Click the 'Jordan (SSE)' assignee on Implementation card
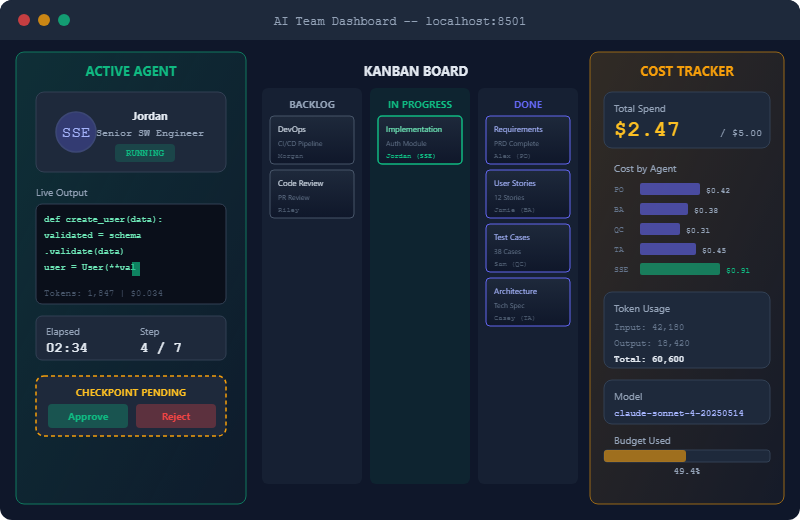800x520 pixels. click(x=411, y=156)
